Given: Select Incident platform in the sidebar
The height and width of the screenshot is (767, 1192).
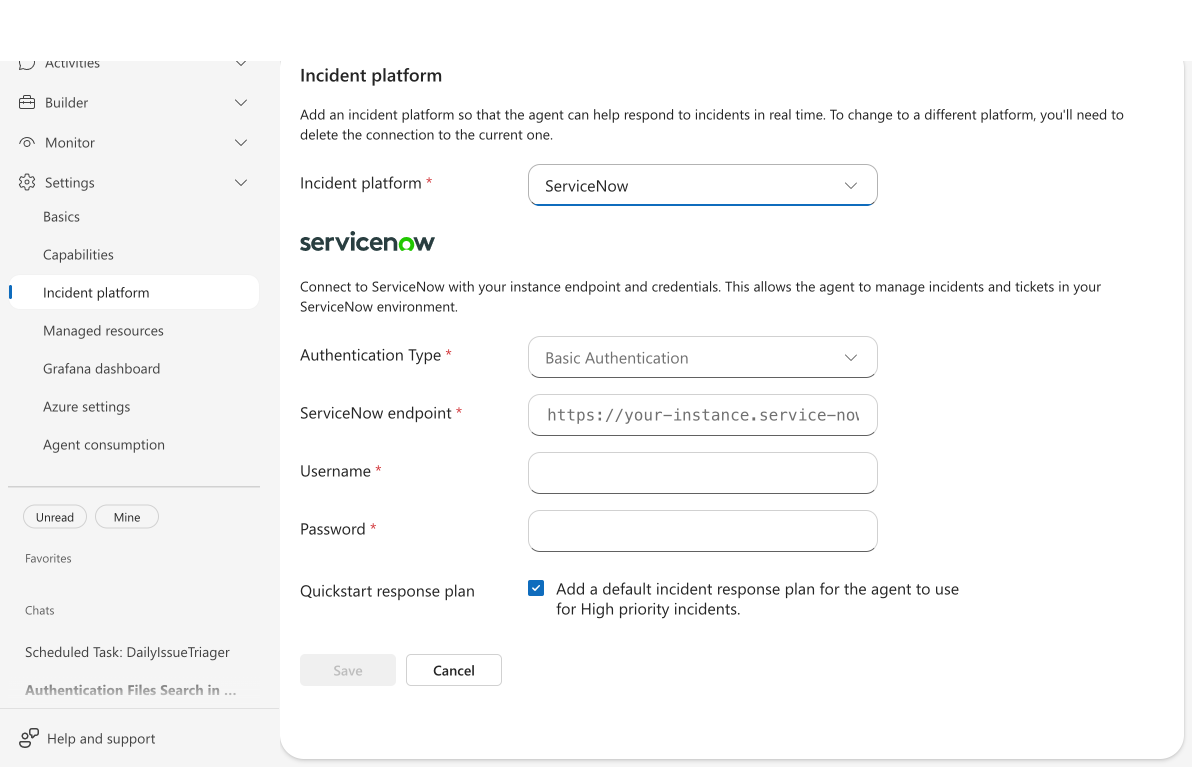Looking at the screenshot, I should click(135, 293).
